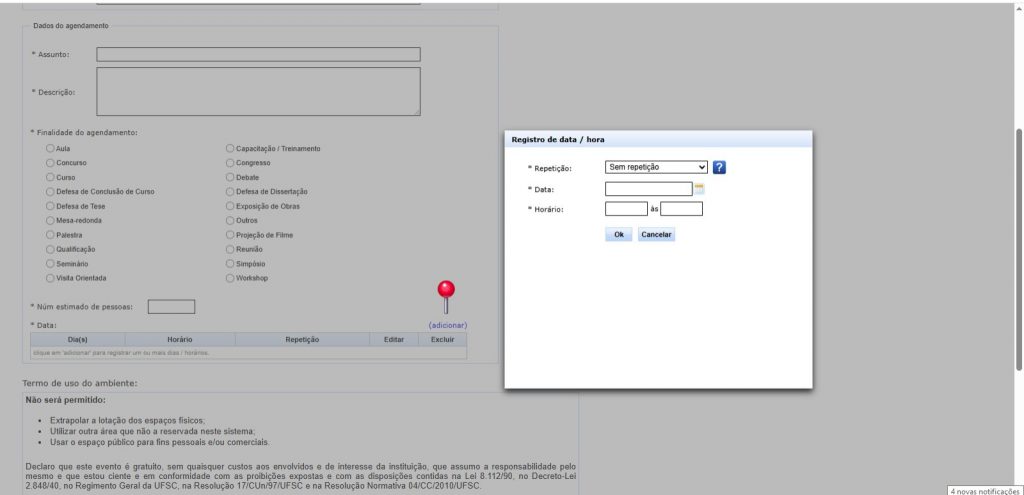This screenshot has width=1024, height=495.
Task: Open the calendar date picker icon
Action: coord(699,188)
